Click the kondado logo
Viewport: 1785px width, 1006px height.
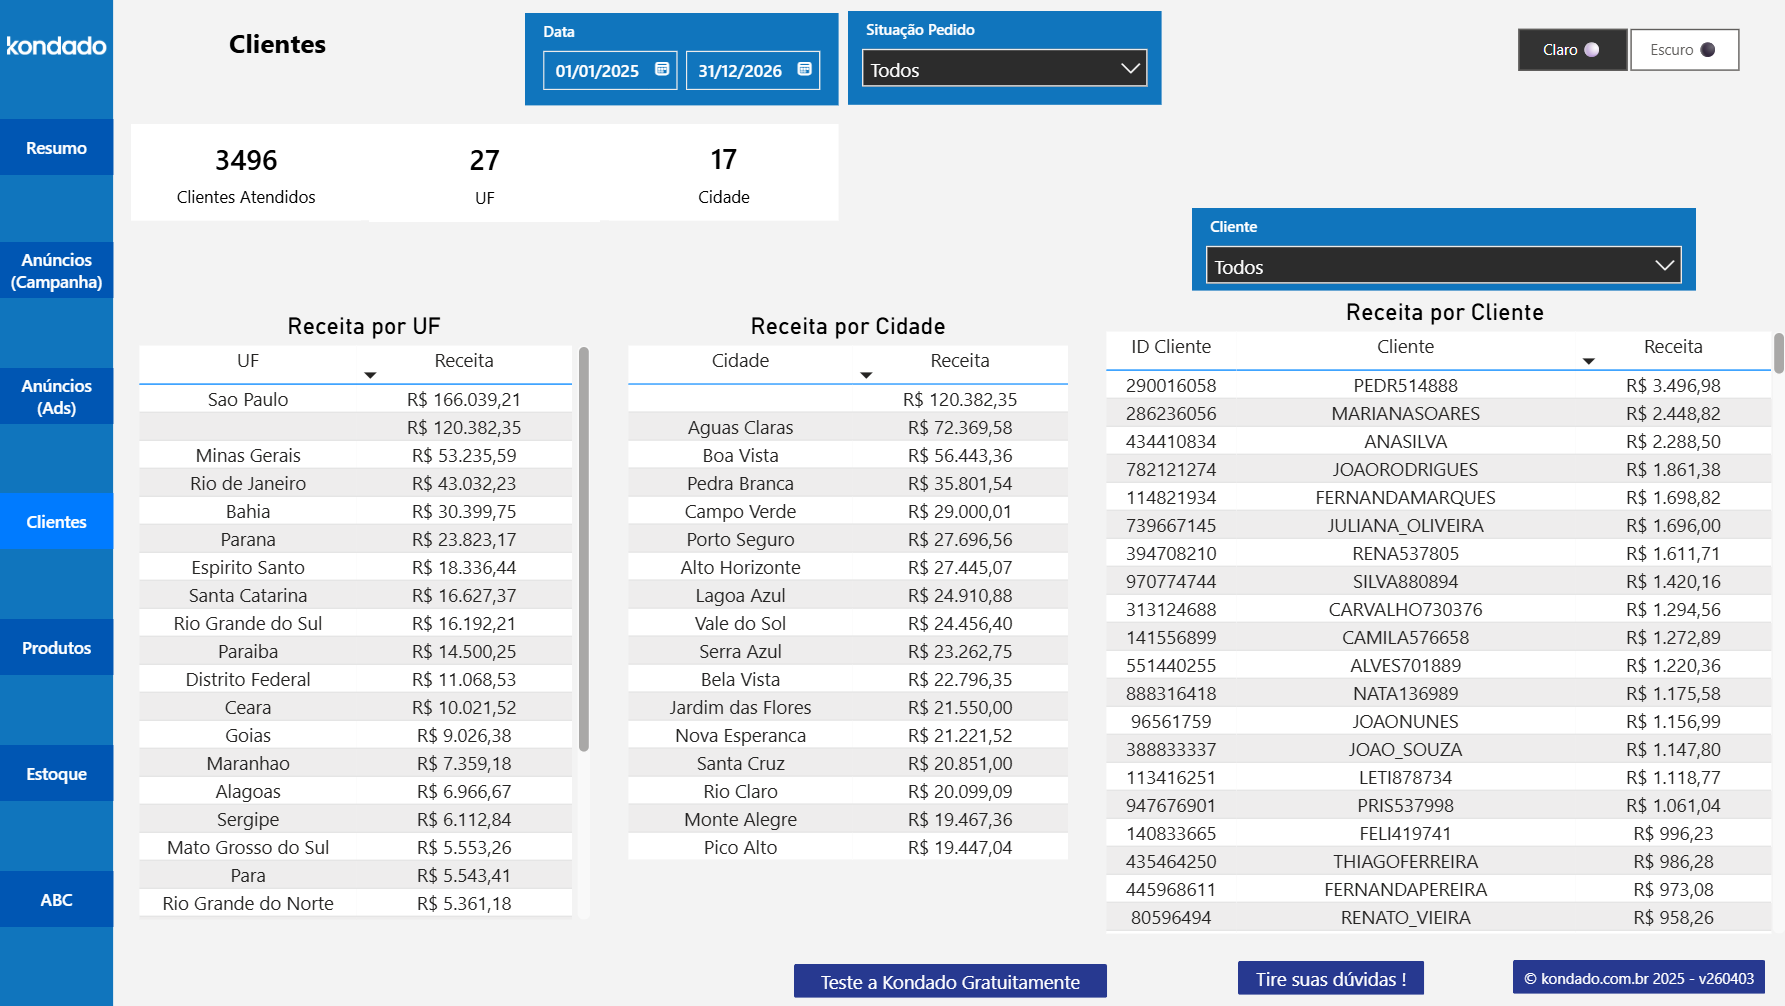tap(56, 46)
